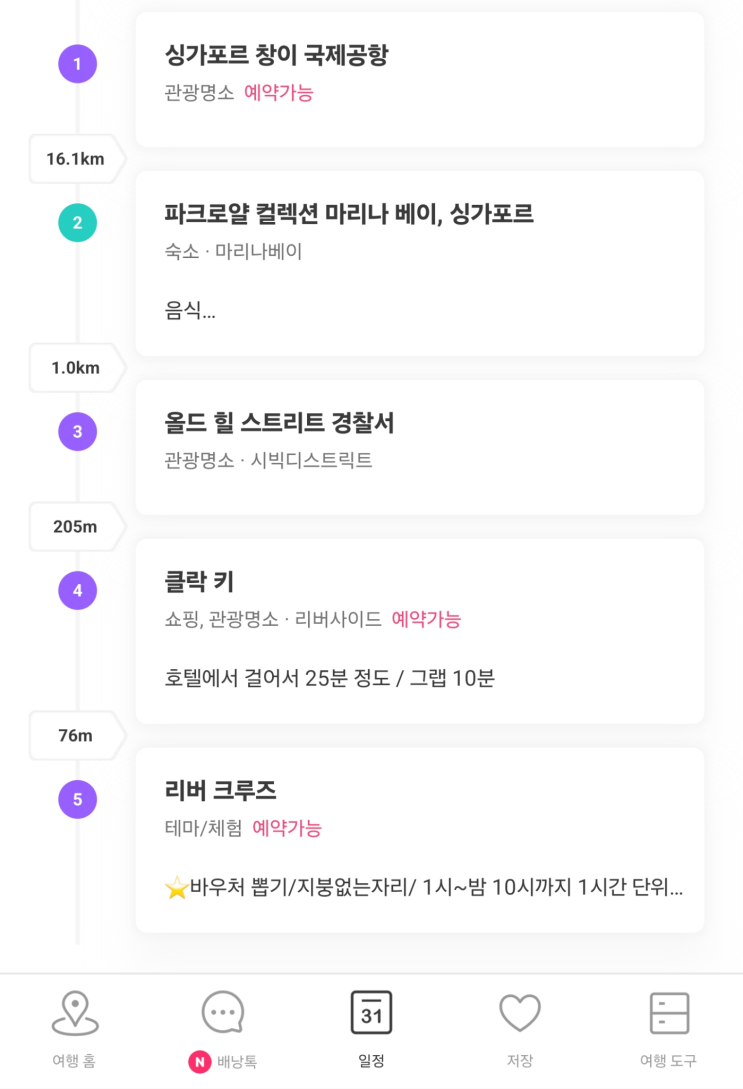Select the 16.1km distance tag
This screenshot has height=1089, width=743.
(x=76, y=159)
